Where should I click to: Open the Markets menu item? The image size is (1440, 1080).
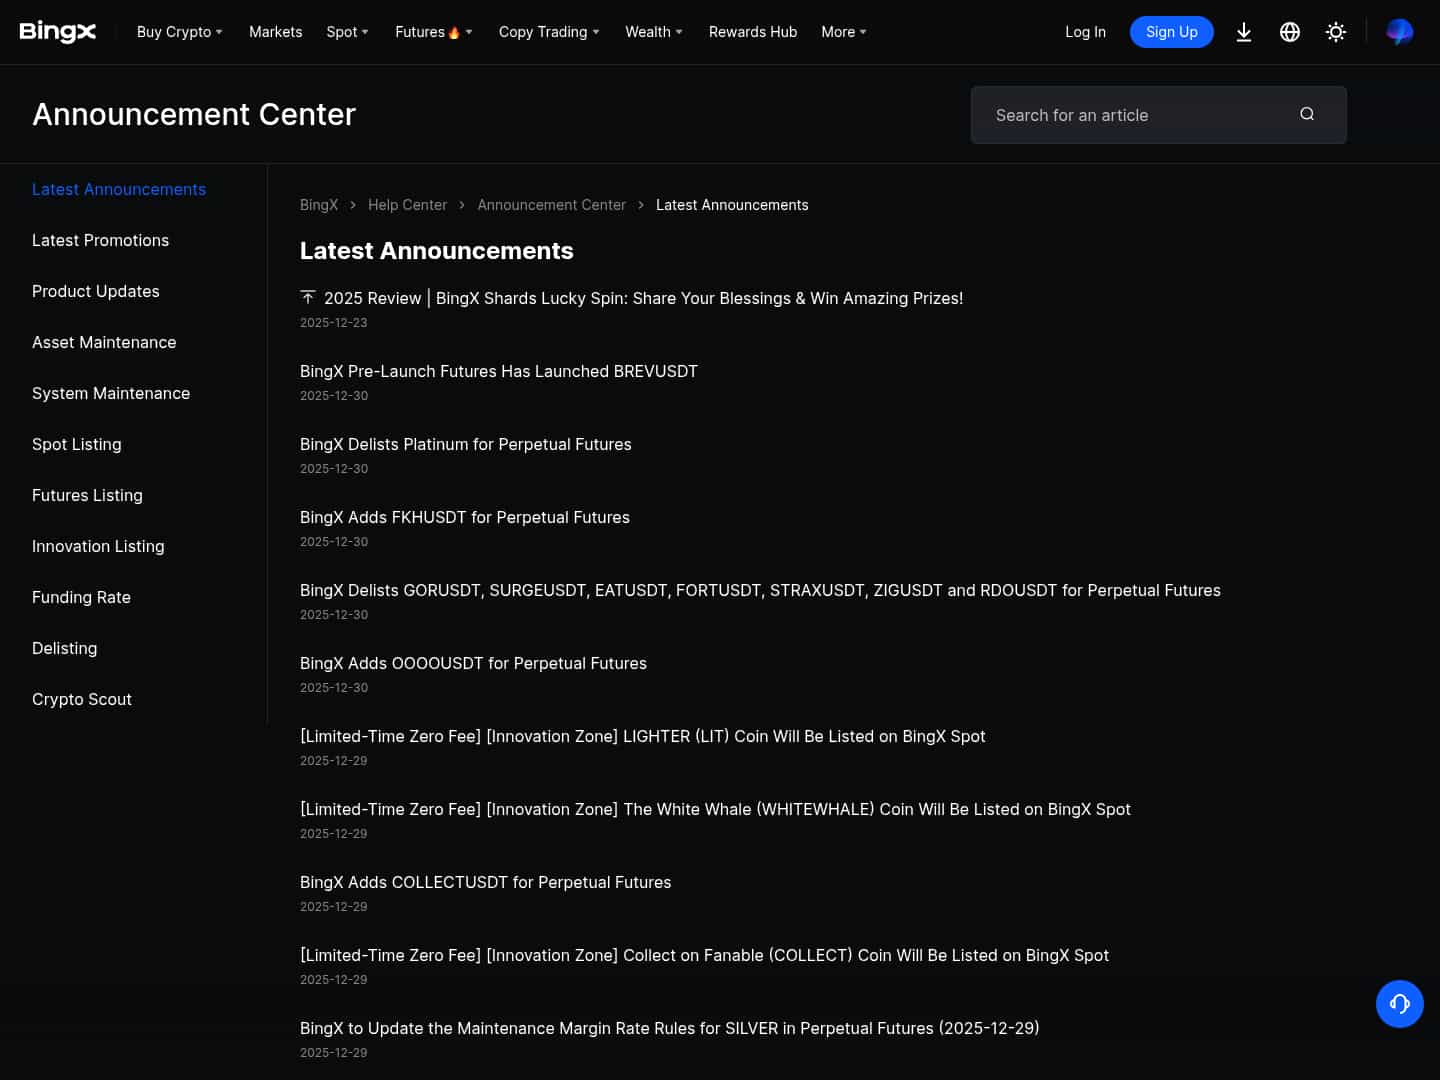click(275, 32)
